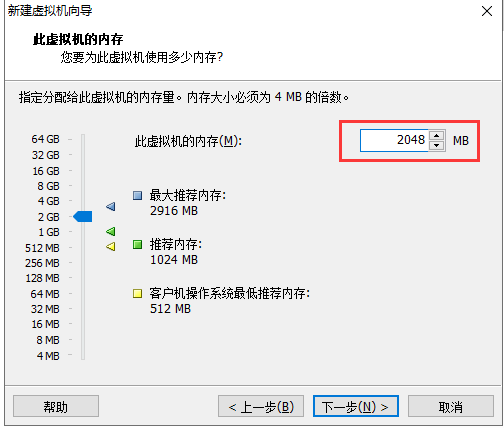The image size is (504, 428).
Task: Increase memory with the spinner up arrow
Action: tap(437, 135)
